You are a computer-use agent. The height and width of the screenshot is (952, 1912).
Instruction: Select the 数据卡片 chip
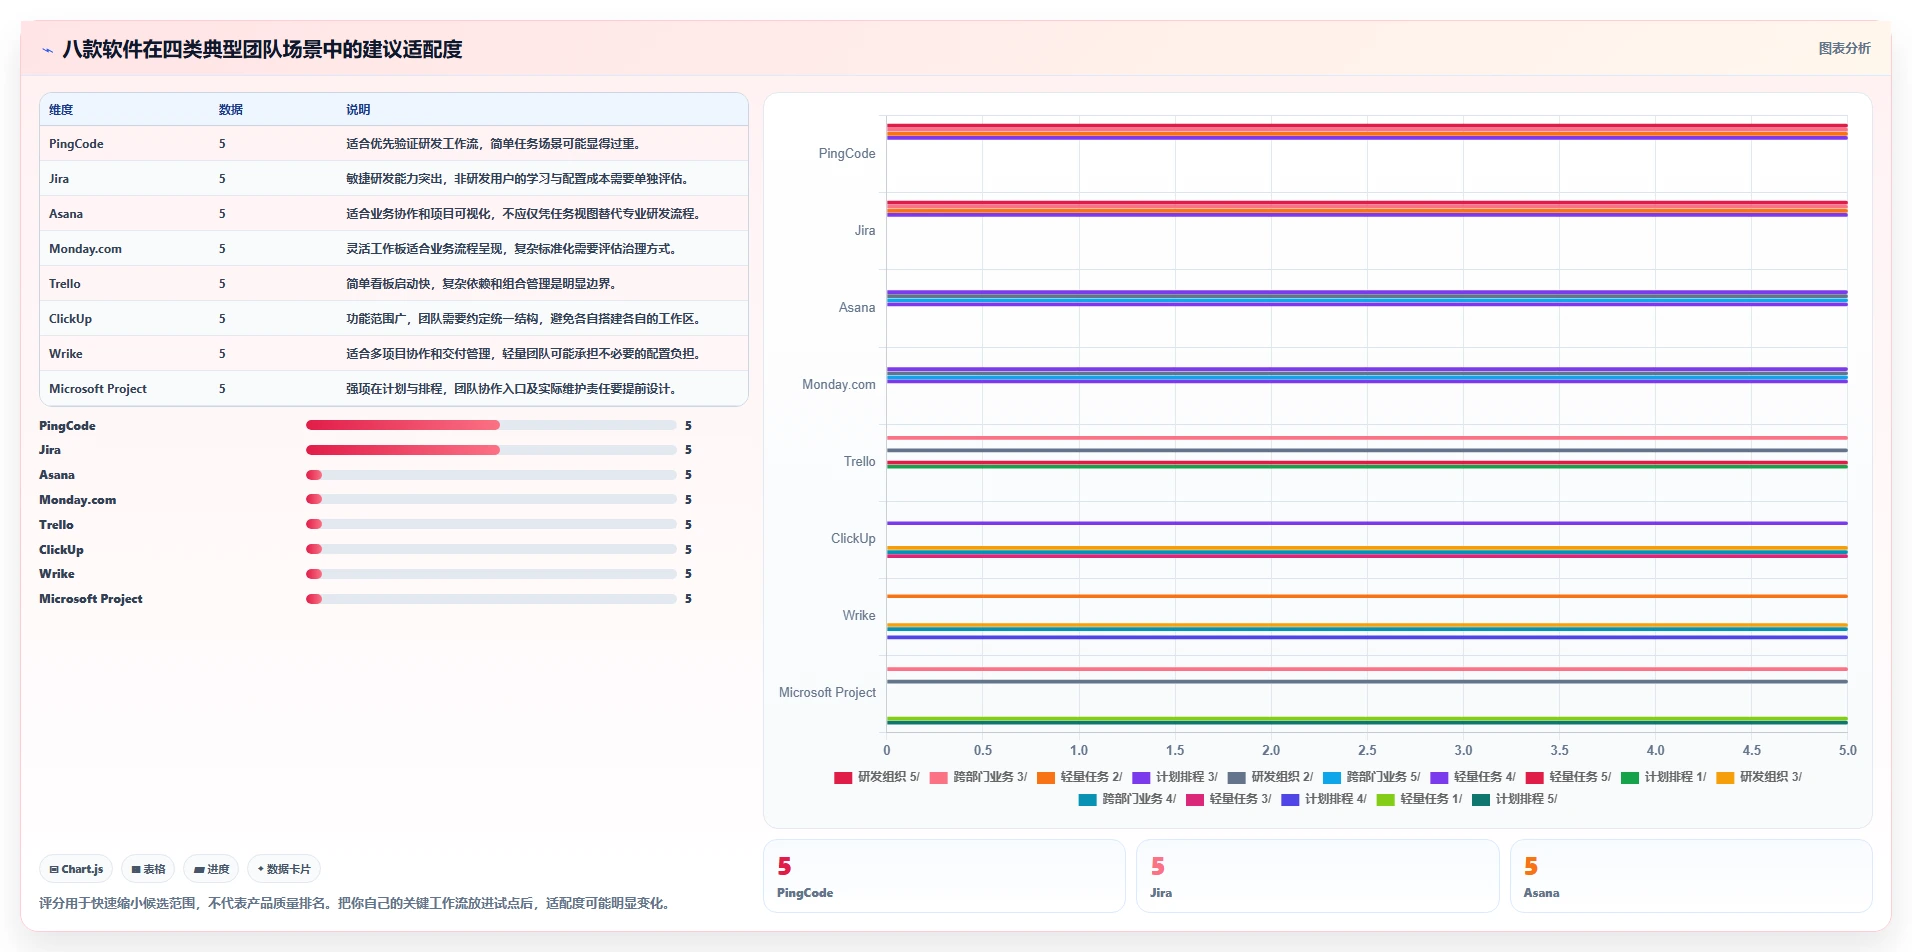pyautogui.click(x=284, y=869)
